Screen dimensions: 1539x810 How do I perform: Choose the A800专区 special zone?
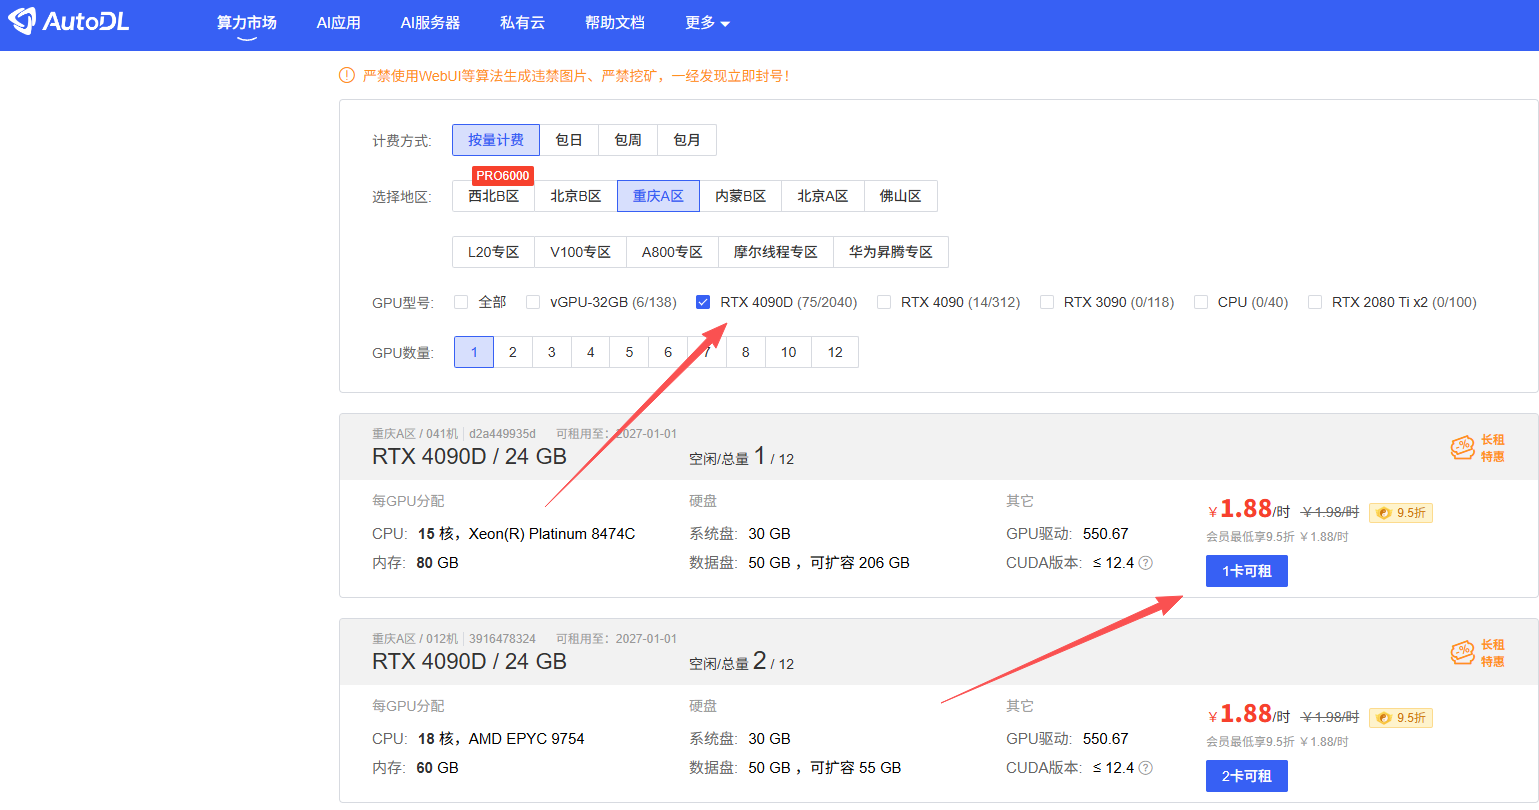pyautogui.click(x=671, y=252)
